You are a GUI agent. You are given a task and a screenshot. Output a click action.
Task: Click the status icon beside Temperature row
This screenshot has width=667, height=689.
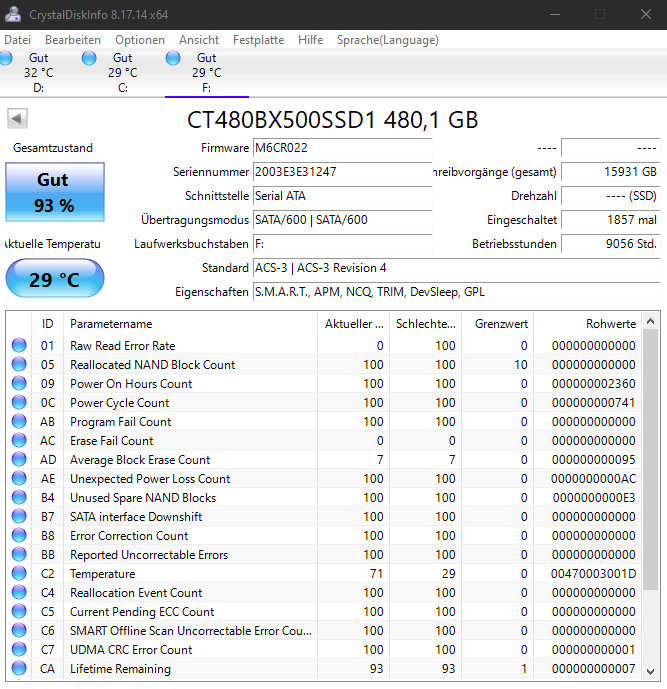coord(19,573)
